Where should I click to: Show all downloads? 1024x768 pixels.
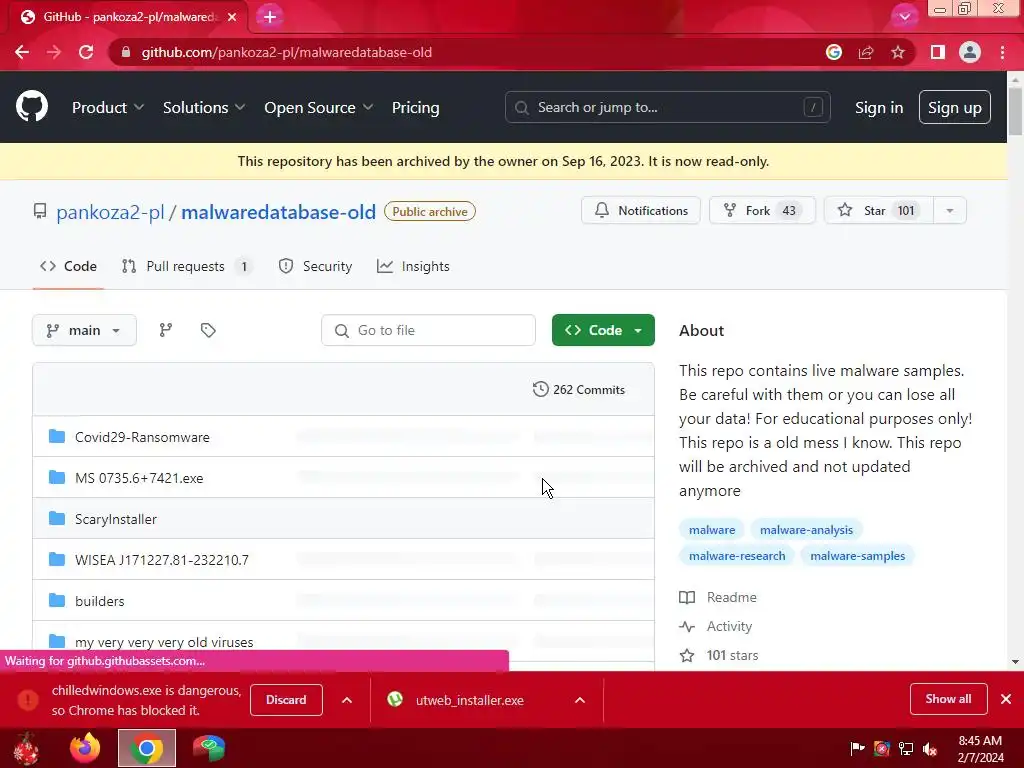pos(948,699)
